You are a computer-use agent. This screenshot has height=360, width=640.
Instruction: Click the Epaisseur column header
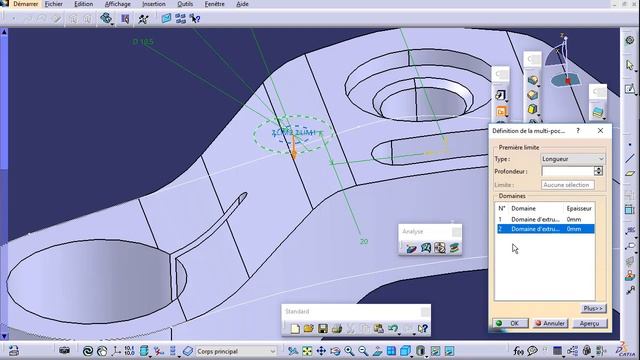tap(579, 209)
